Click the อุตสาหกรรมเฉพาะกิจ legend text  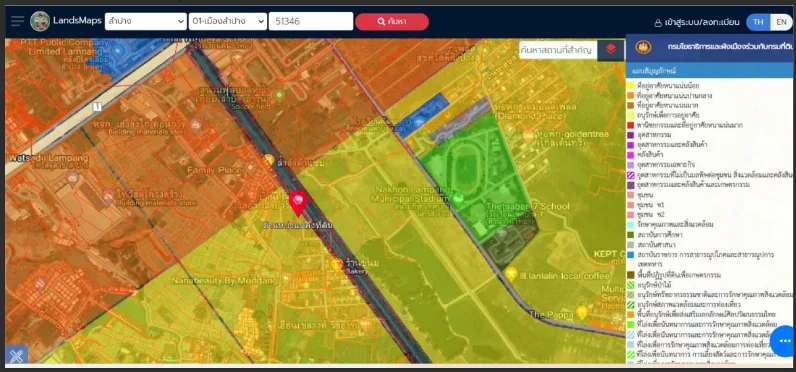coord(666,165)
